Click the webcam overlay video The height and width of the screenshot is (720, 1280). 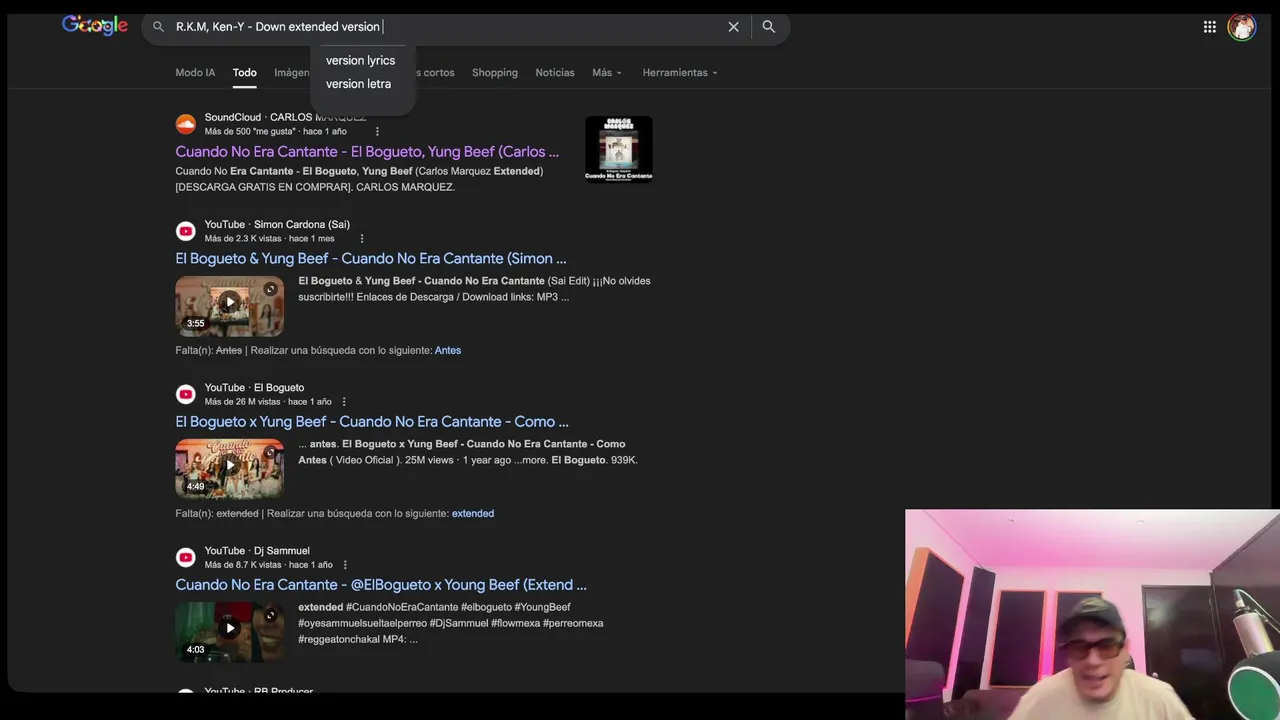point(1092,615)
